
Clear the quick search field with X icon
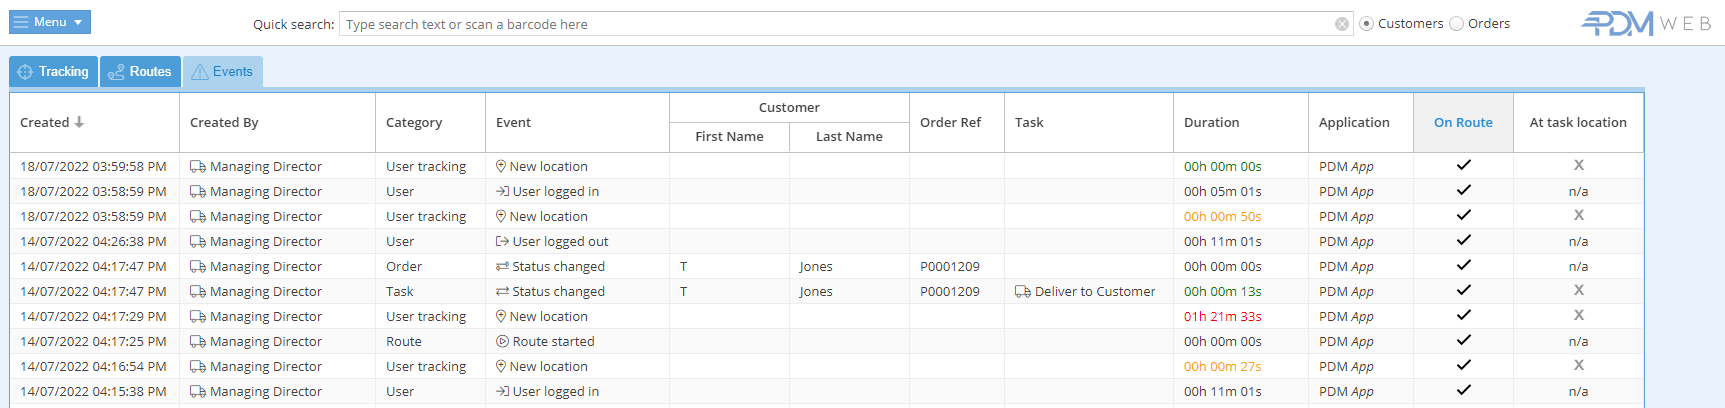point(1342,25)
